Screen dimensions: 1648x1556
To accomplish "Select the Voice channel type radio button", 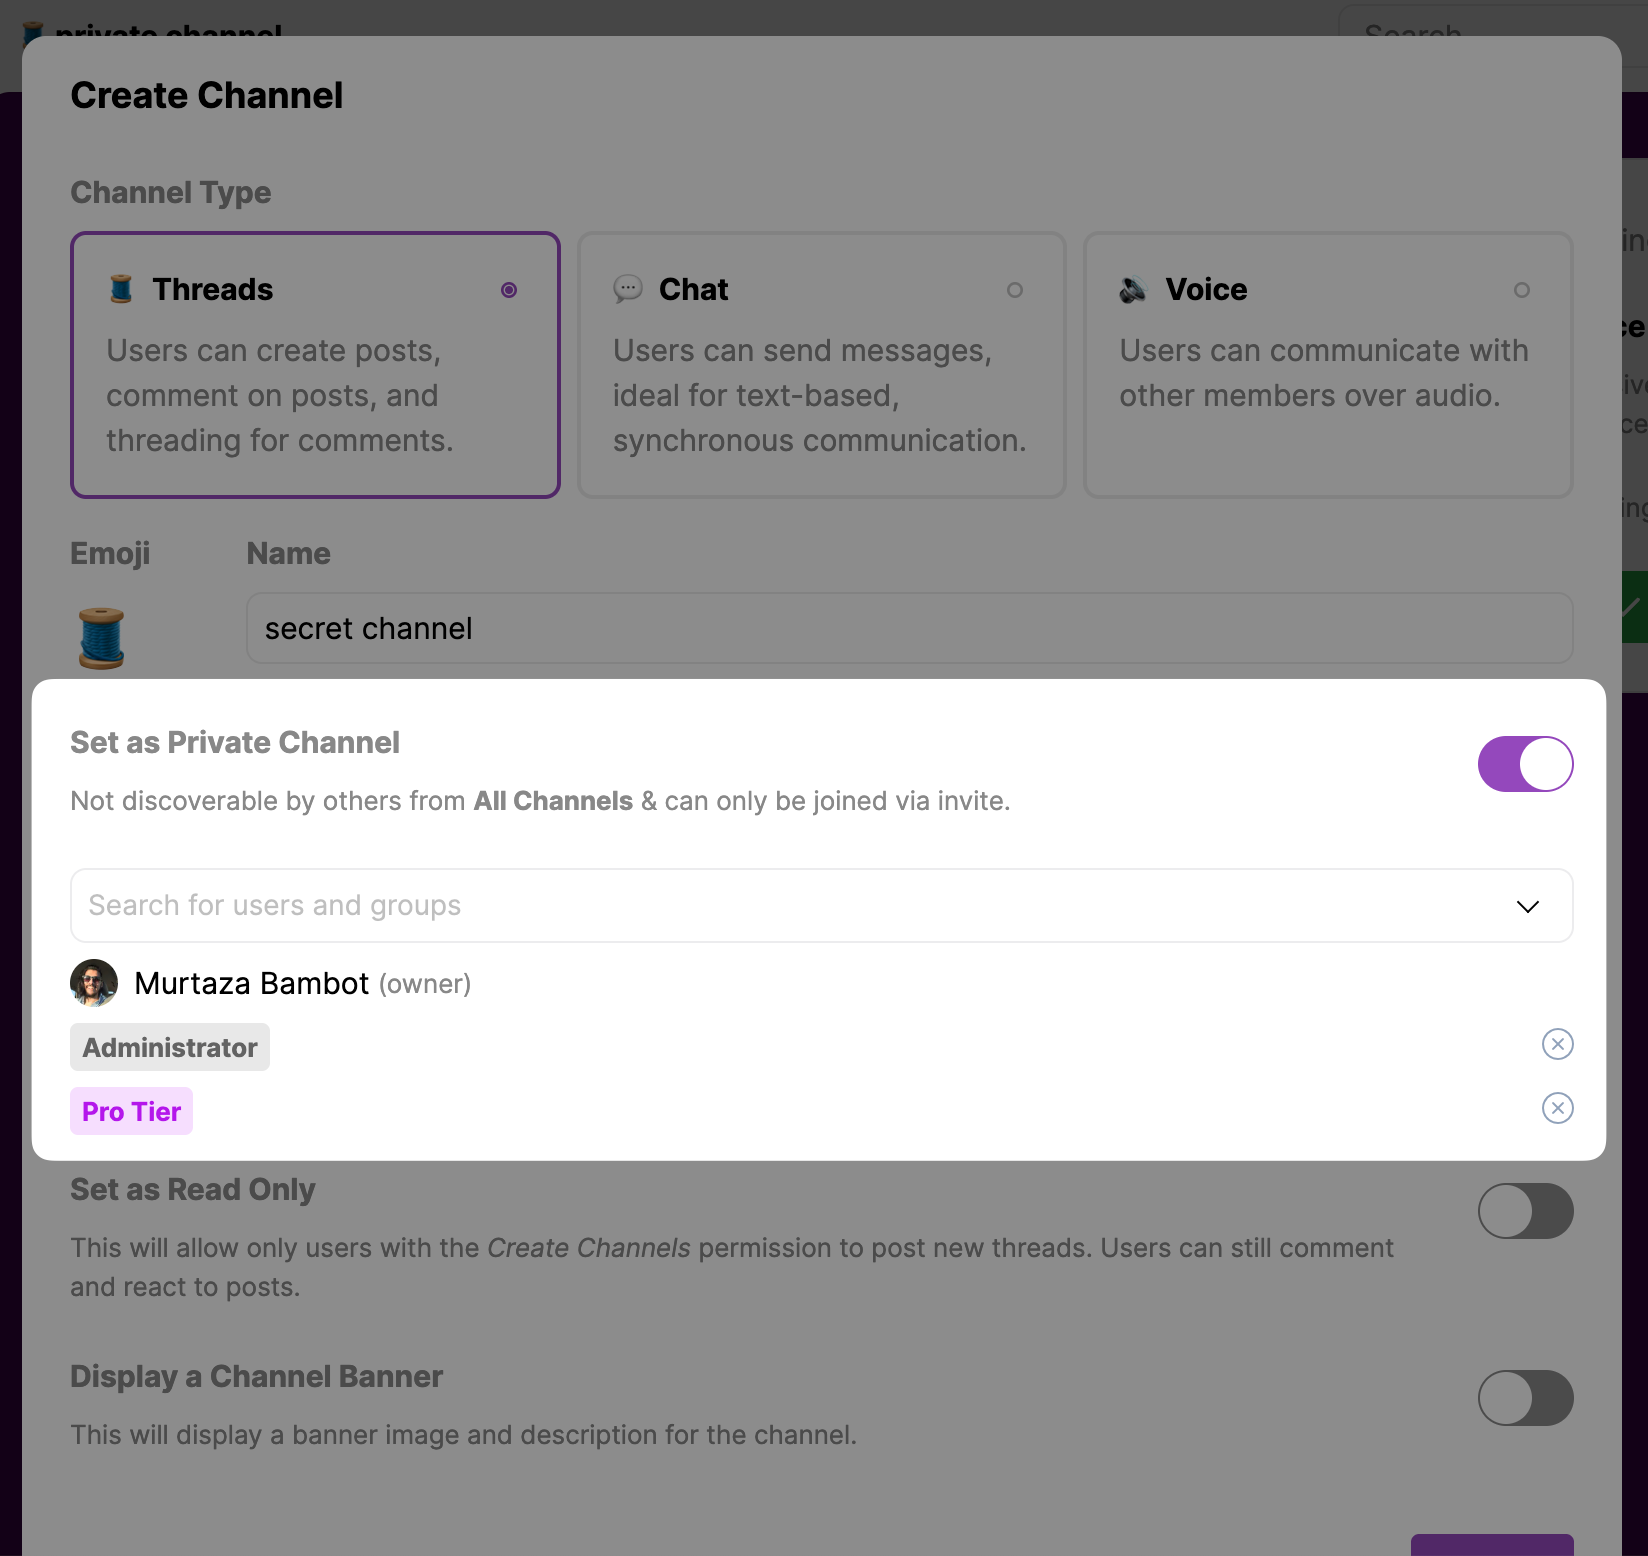I will tap(1522, 290).
